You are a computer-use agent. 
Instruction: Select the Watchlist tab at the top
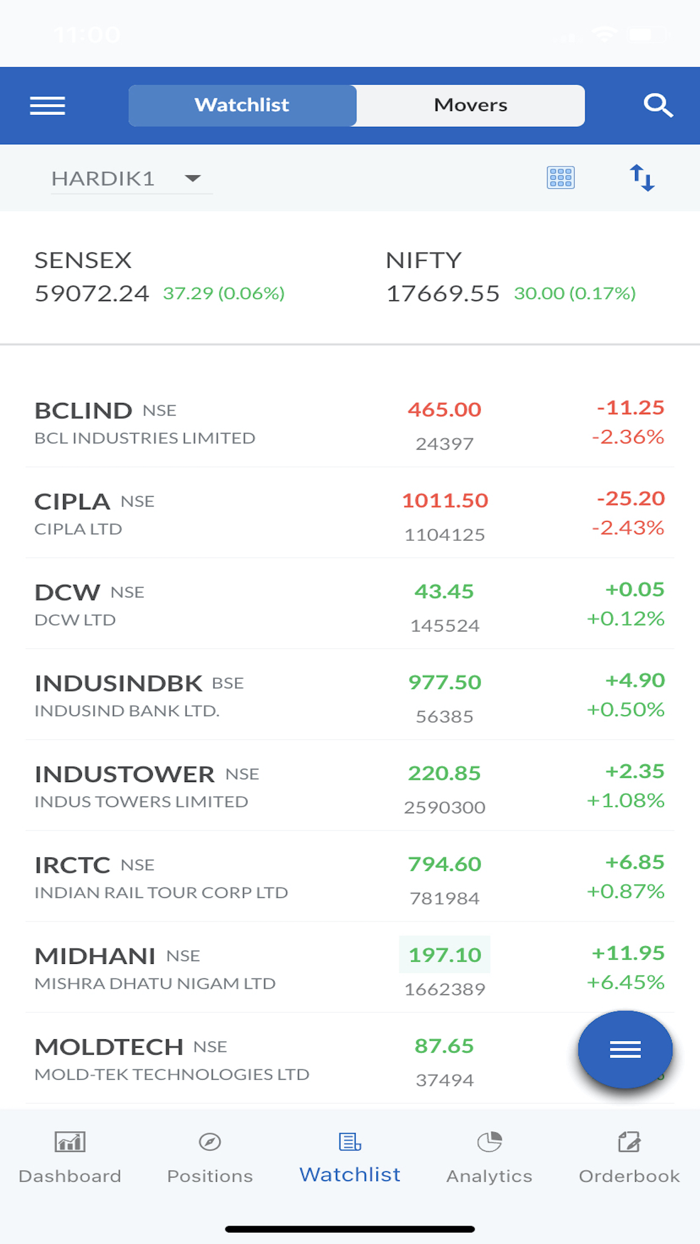tap(241, 105)
